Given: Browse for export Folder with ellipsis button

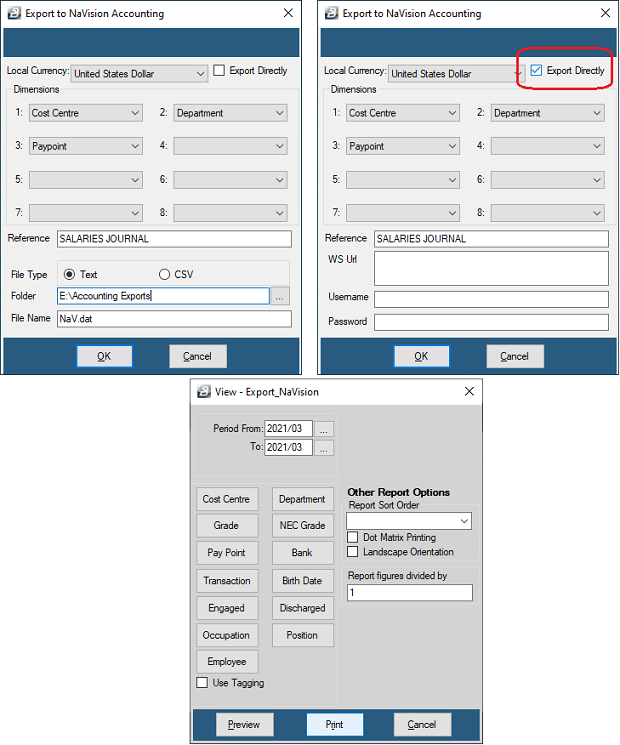Looking at the screenshot, I should point(279,296).
